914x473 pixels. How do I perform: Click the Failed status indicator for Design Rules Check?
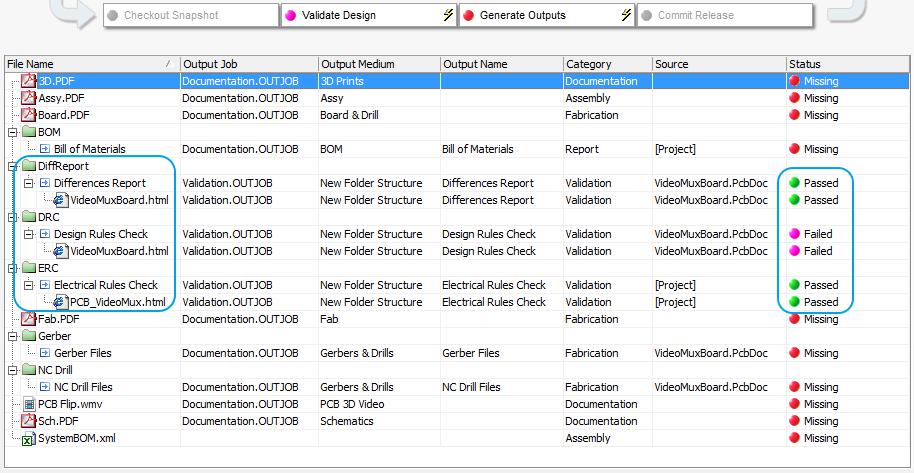795,234
